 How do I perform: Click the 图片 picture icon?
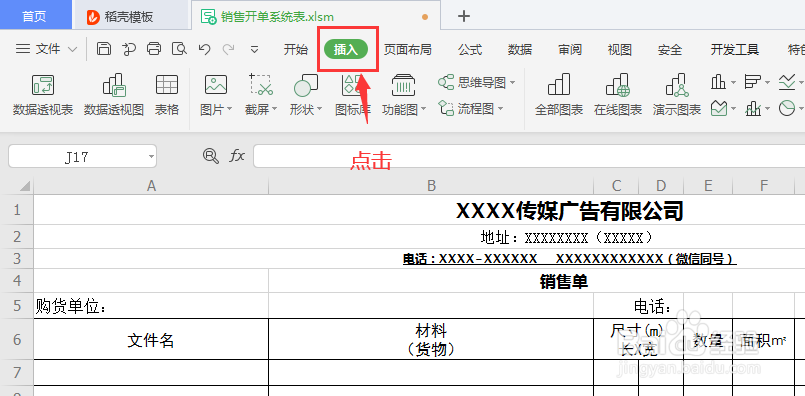(x=216, y=84)
